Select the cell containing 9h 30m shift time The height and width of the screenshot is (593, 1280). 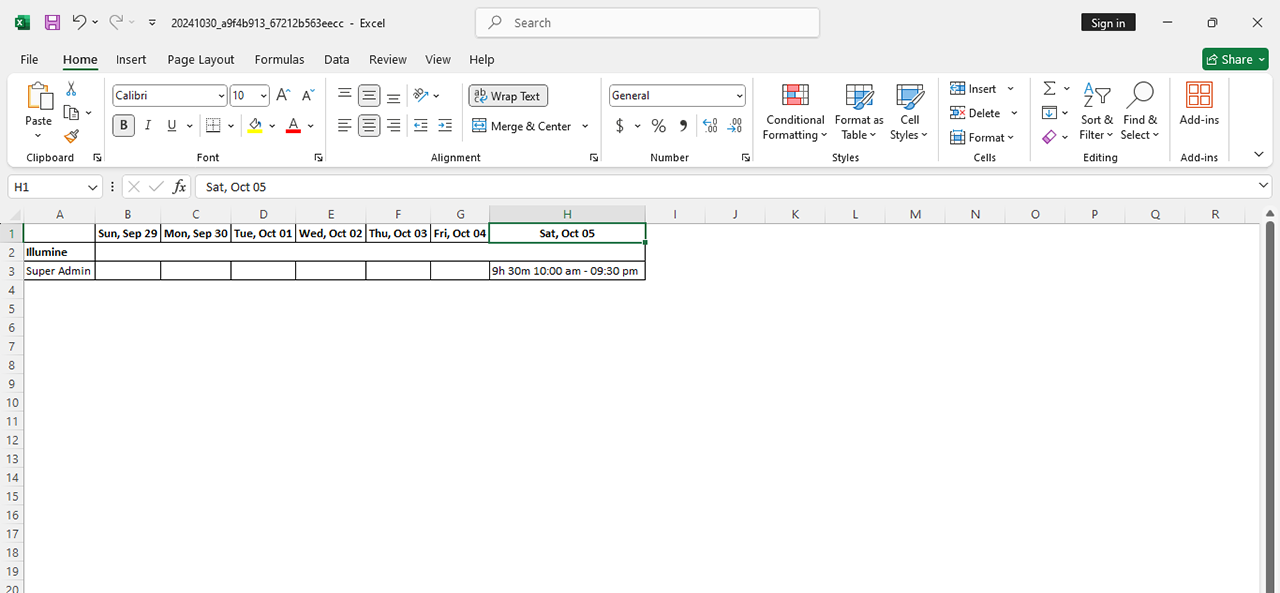click(567, 271)
